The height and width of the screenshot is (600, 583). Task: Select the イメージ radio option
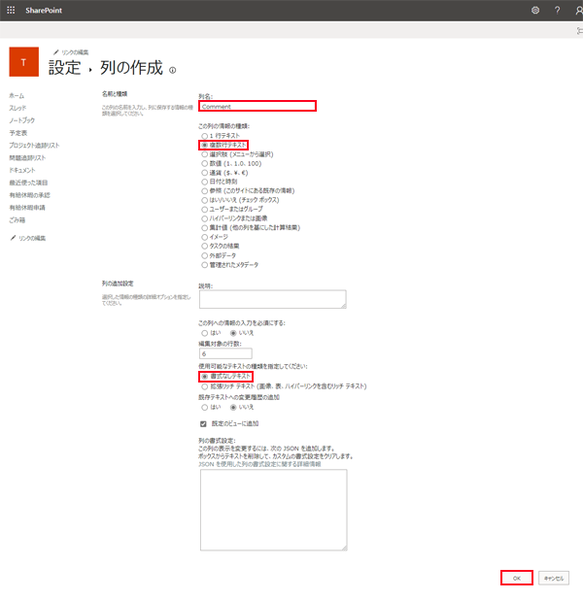(x=205, y=237)
